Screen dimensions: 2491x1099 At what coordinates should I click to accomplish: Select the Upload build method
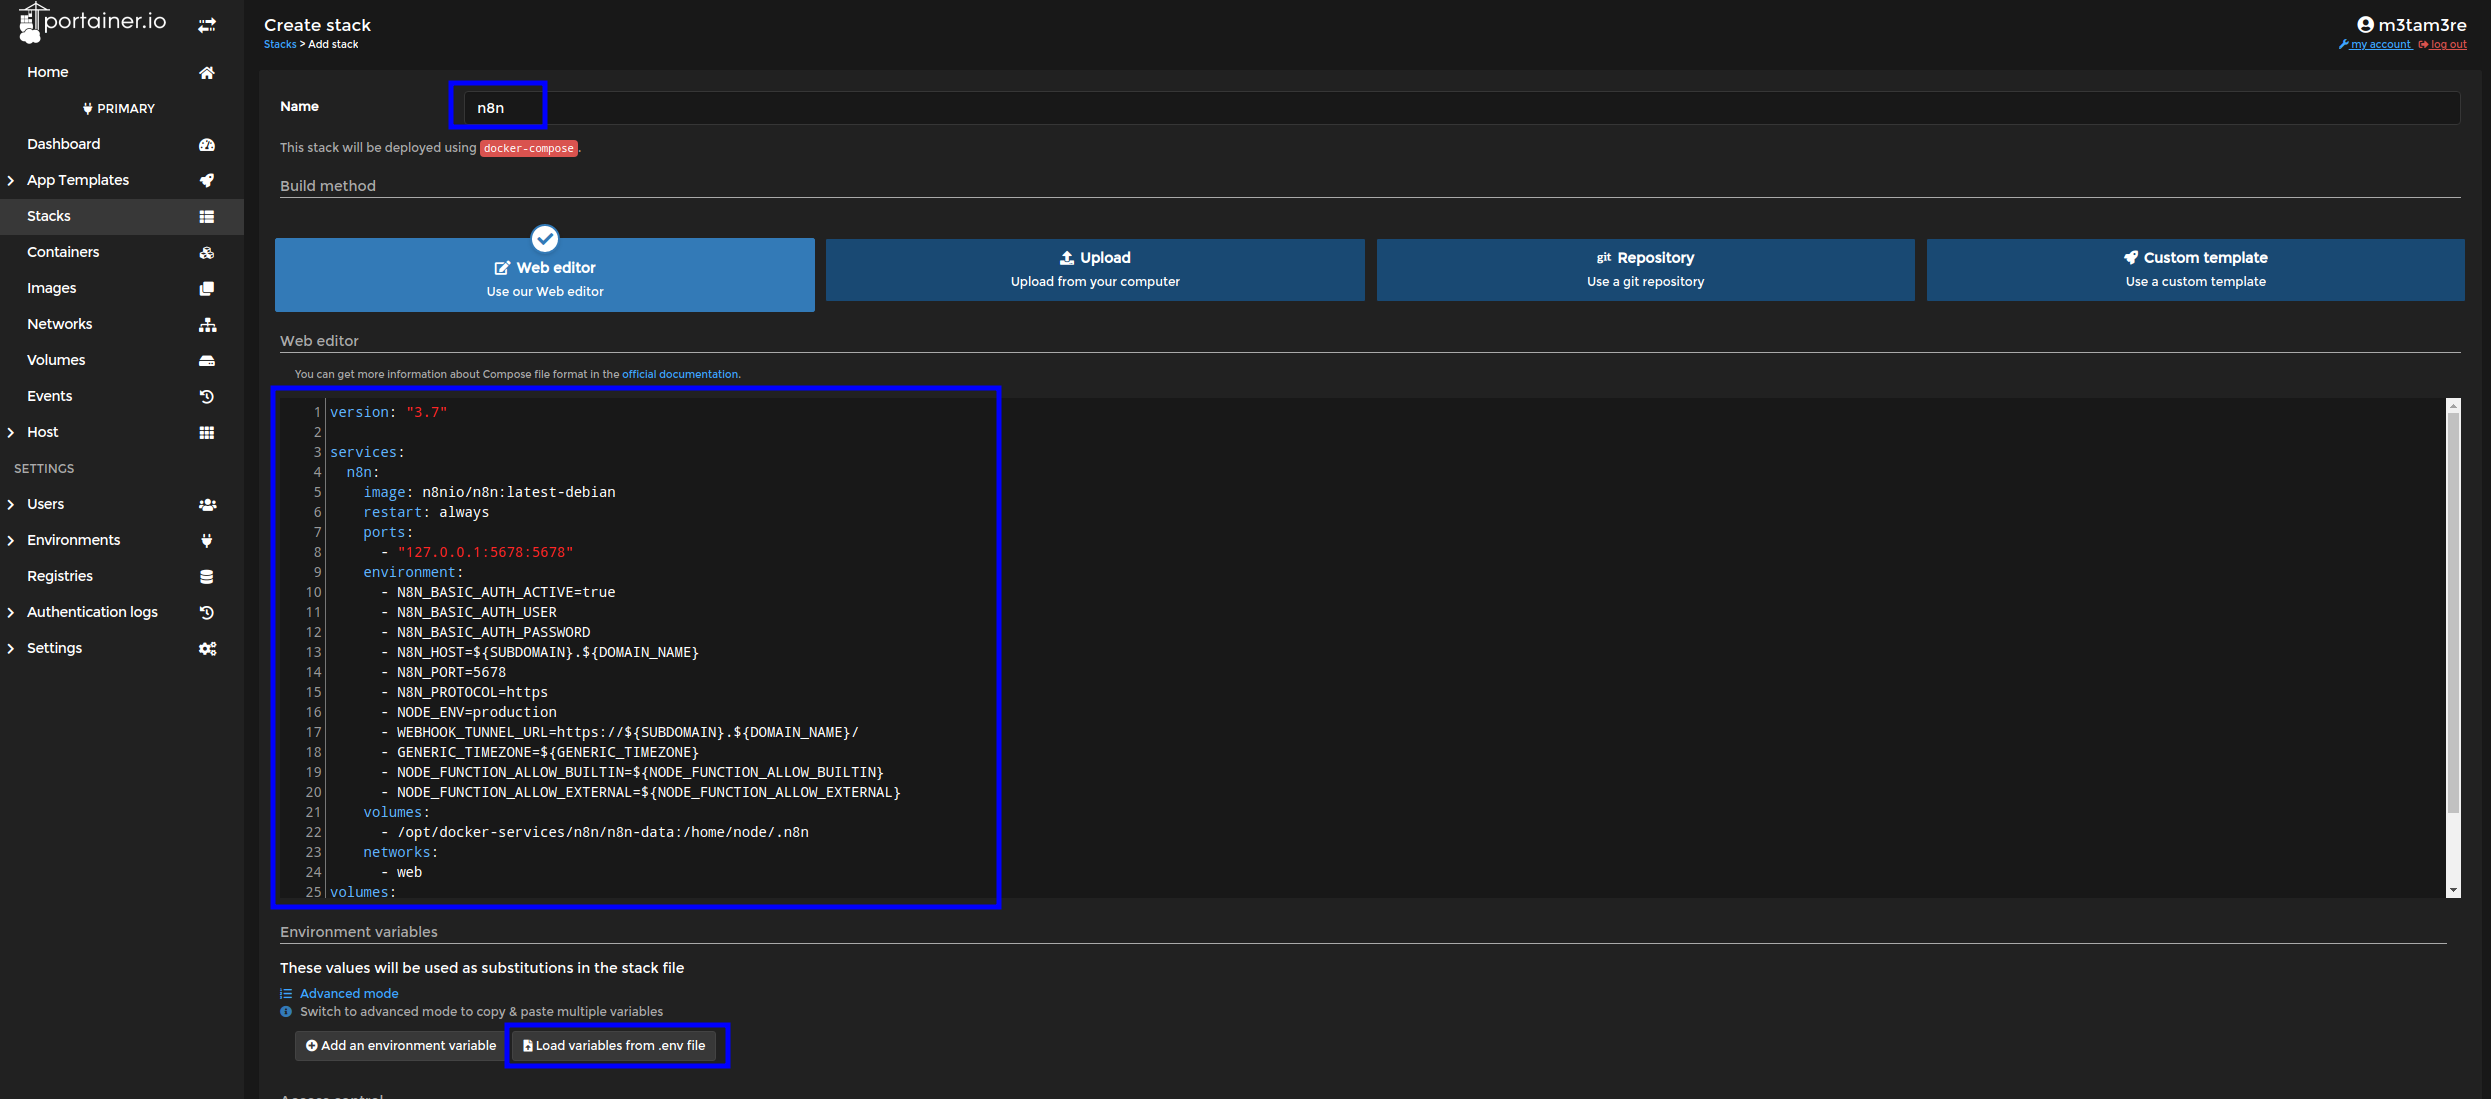(1095, 270)
